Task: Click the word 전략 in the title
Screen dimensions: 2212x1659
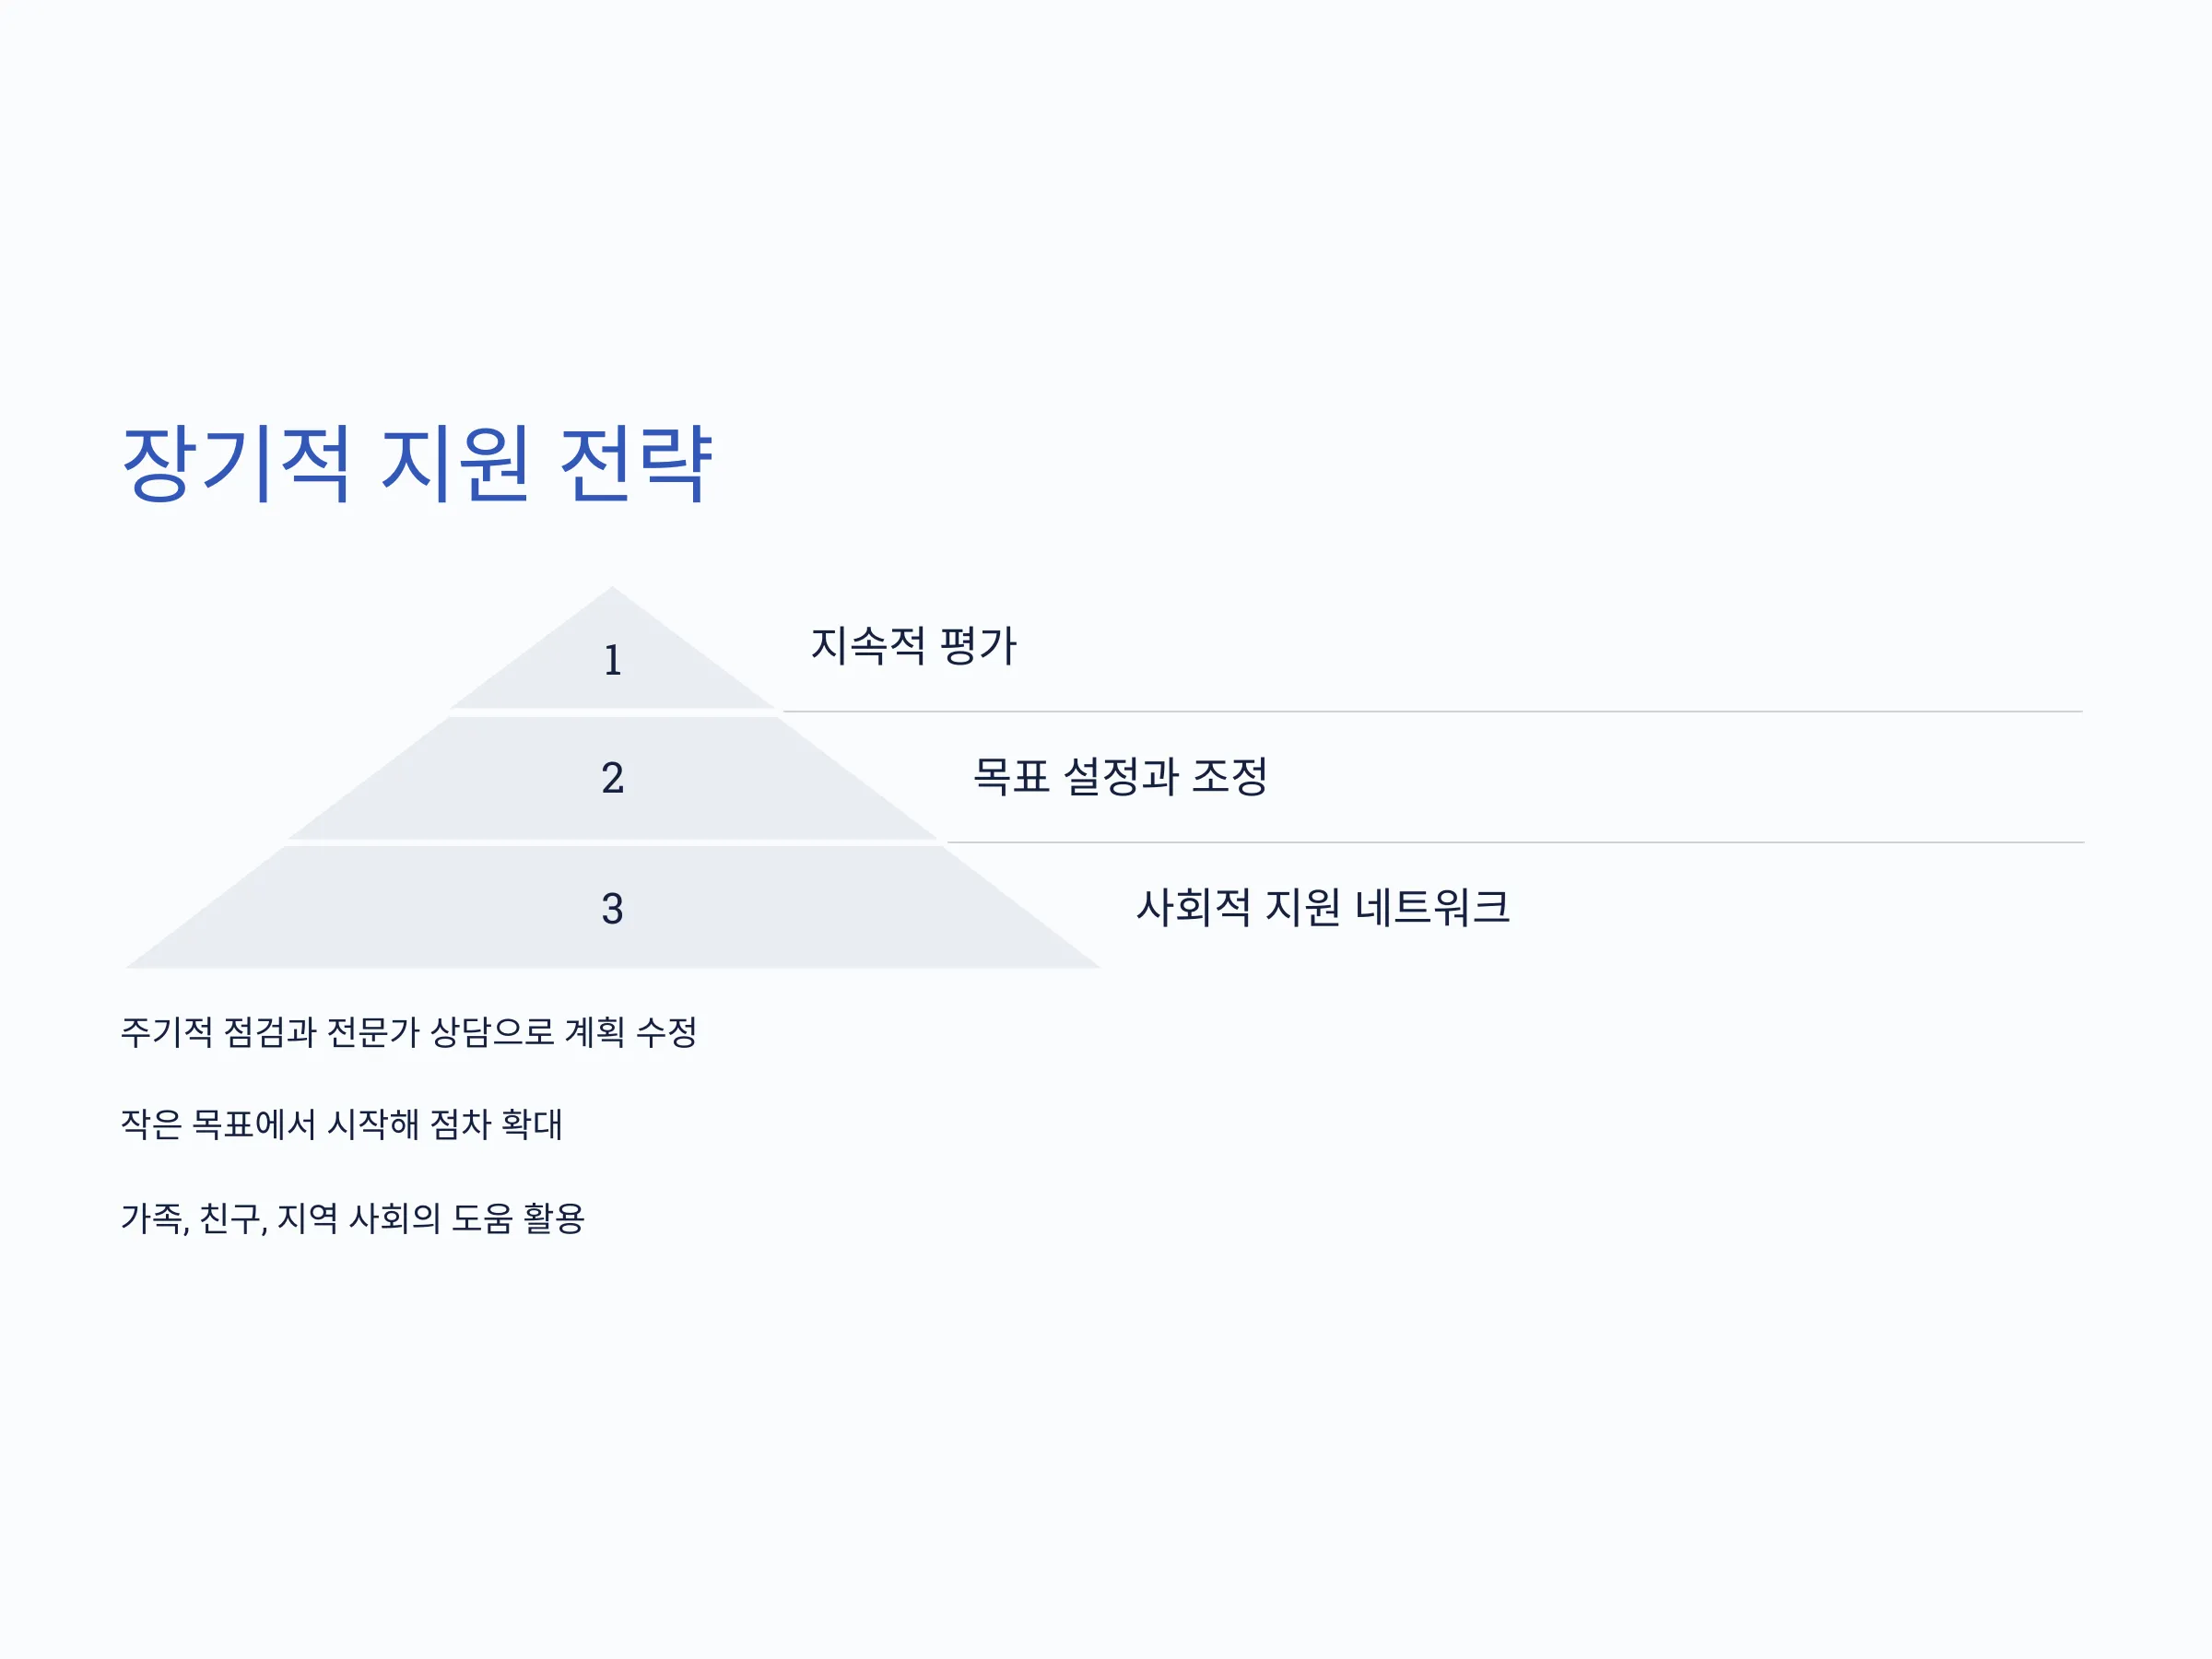Action: point(636,463)
